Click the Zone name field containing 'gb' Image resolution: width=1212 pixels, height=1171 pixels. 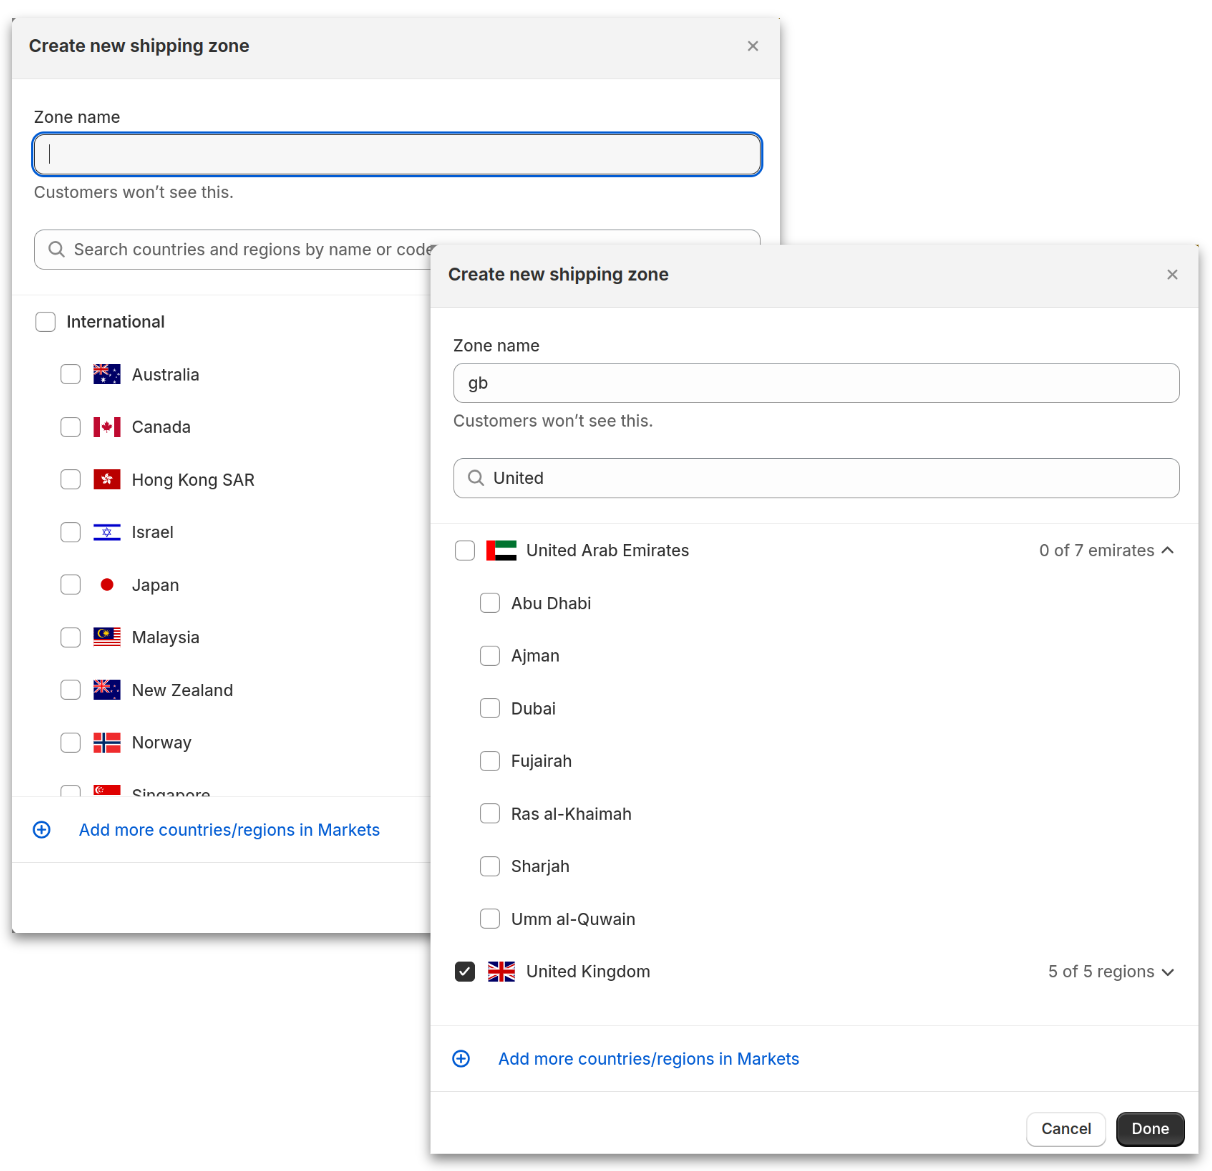point(815,383)
